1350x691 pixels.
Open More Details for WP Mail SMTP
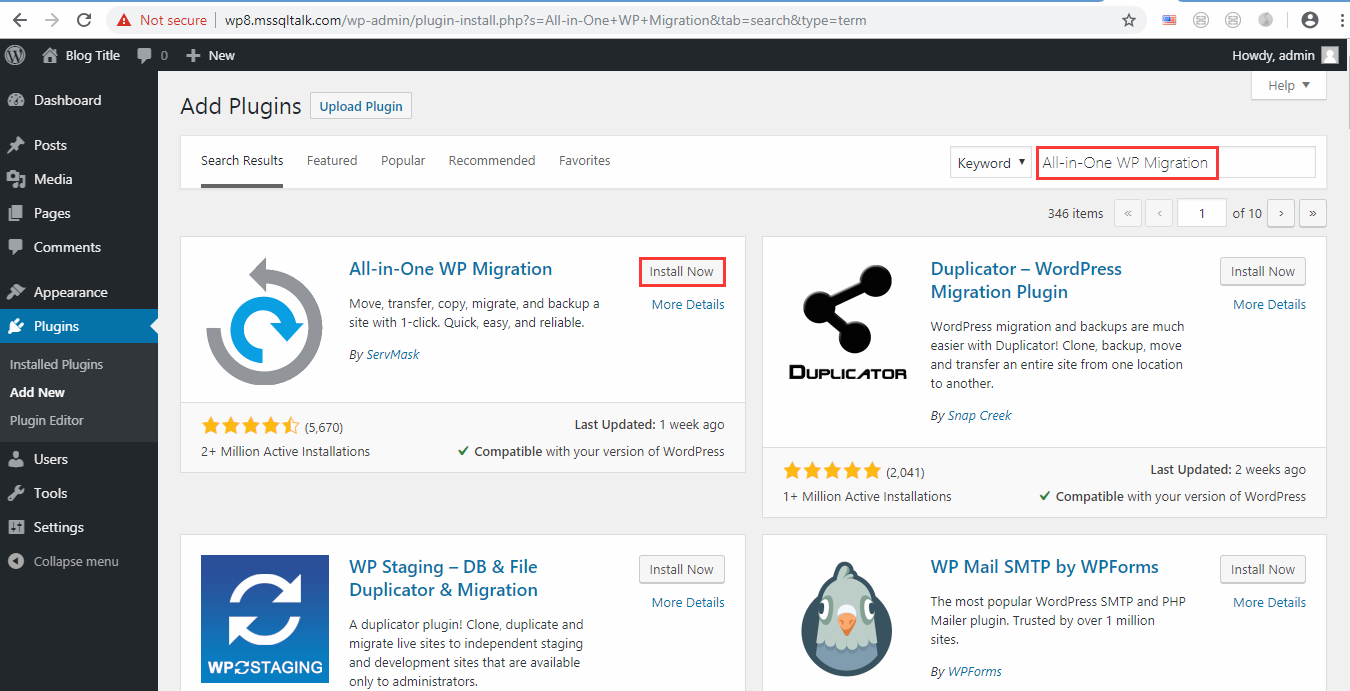(x=1269, y=602)
